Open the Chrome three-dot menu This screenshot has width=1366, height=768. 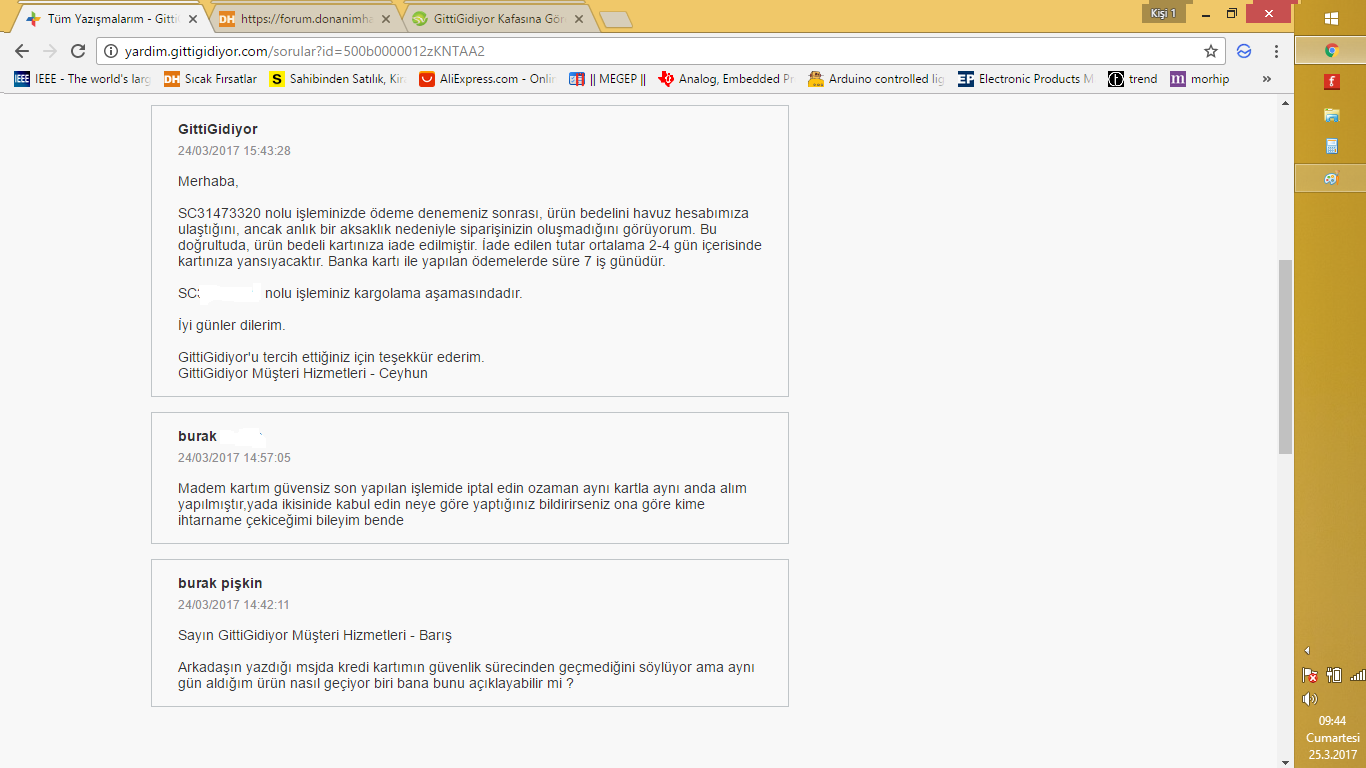[1277, 51]
